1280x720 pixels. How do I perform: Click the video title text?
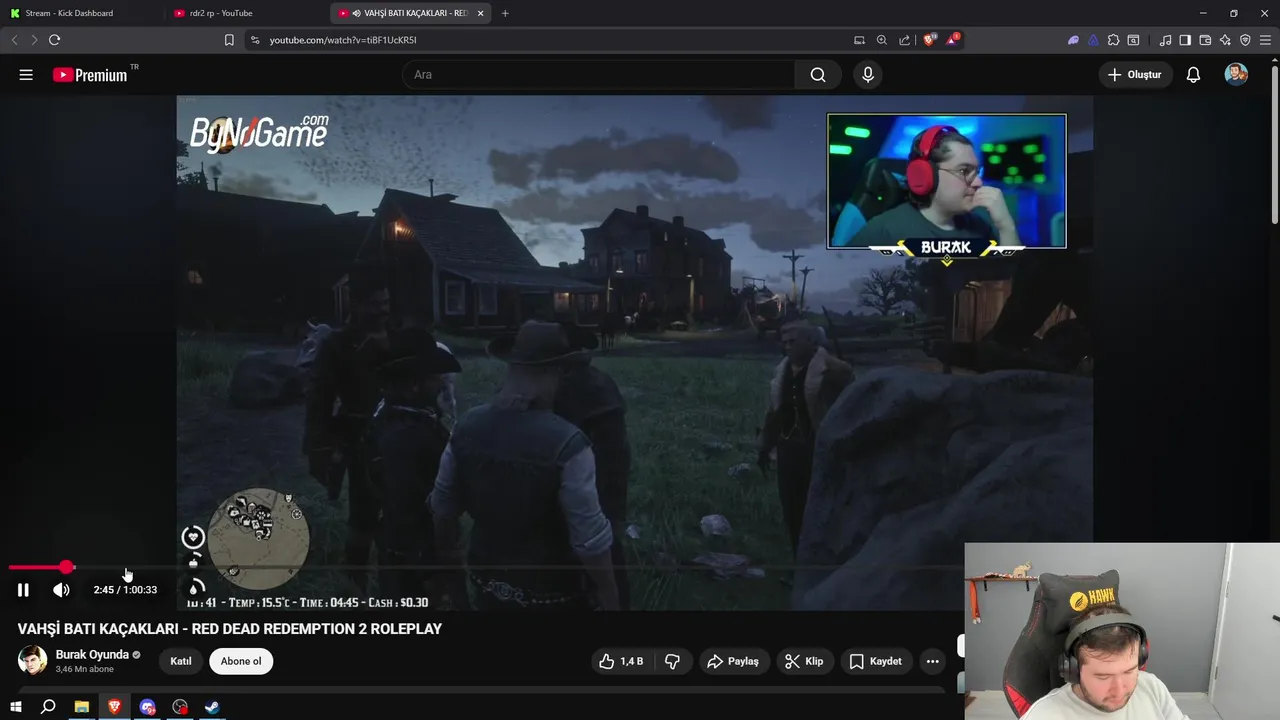pos(229,629)
